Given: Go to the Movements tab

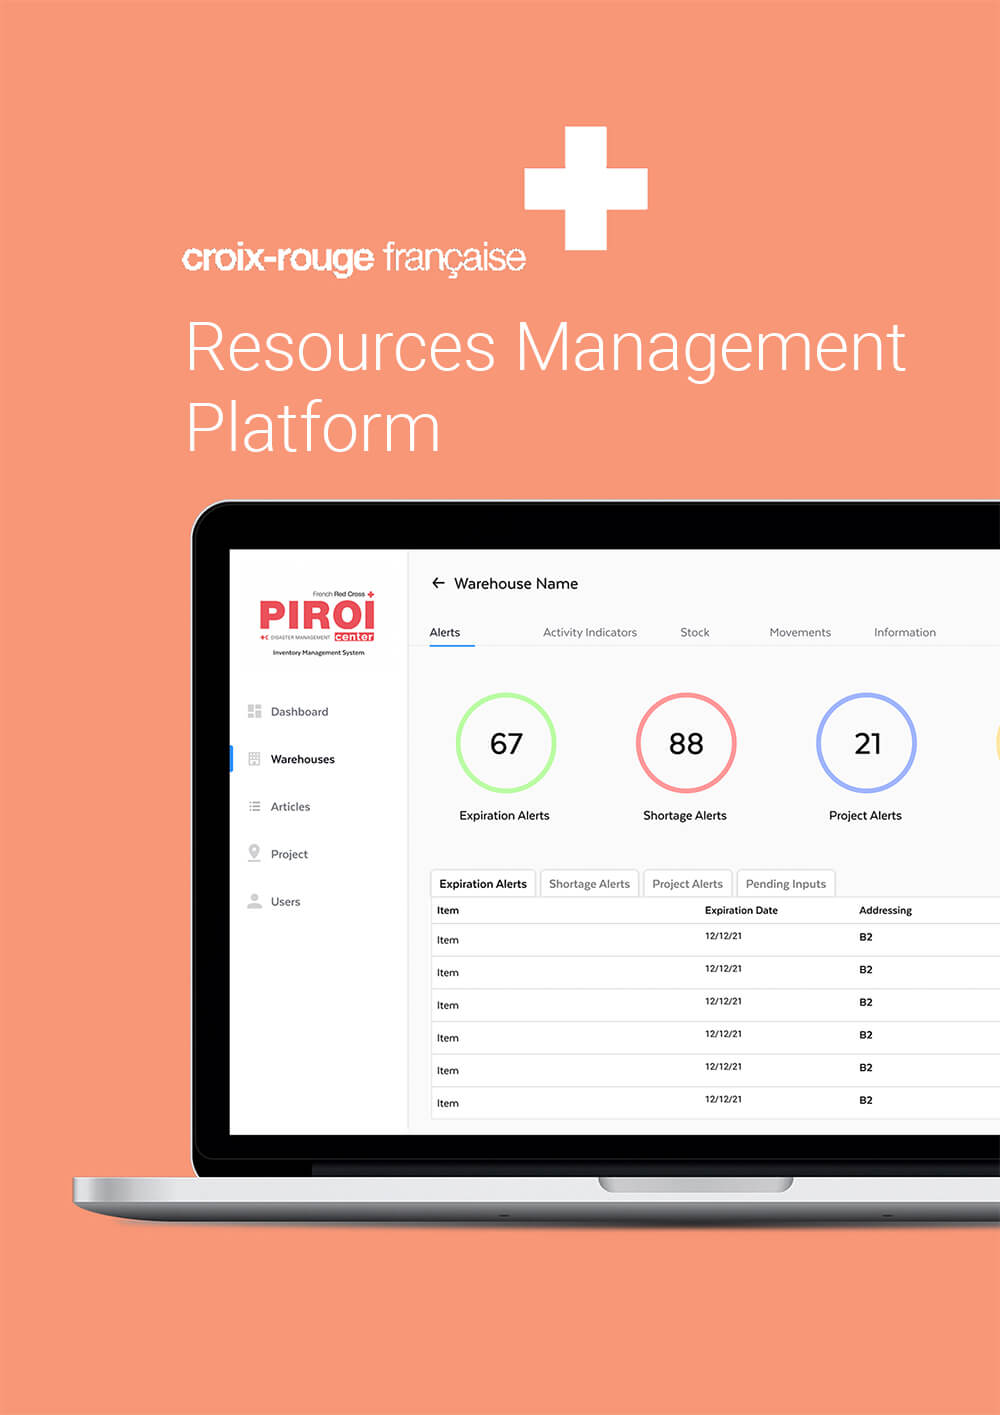Looking at the screenshot, I should pyautogui.click(x=799, y=632).
